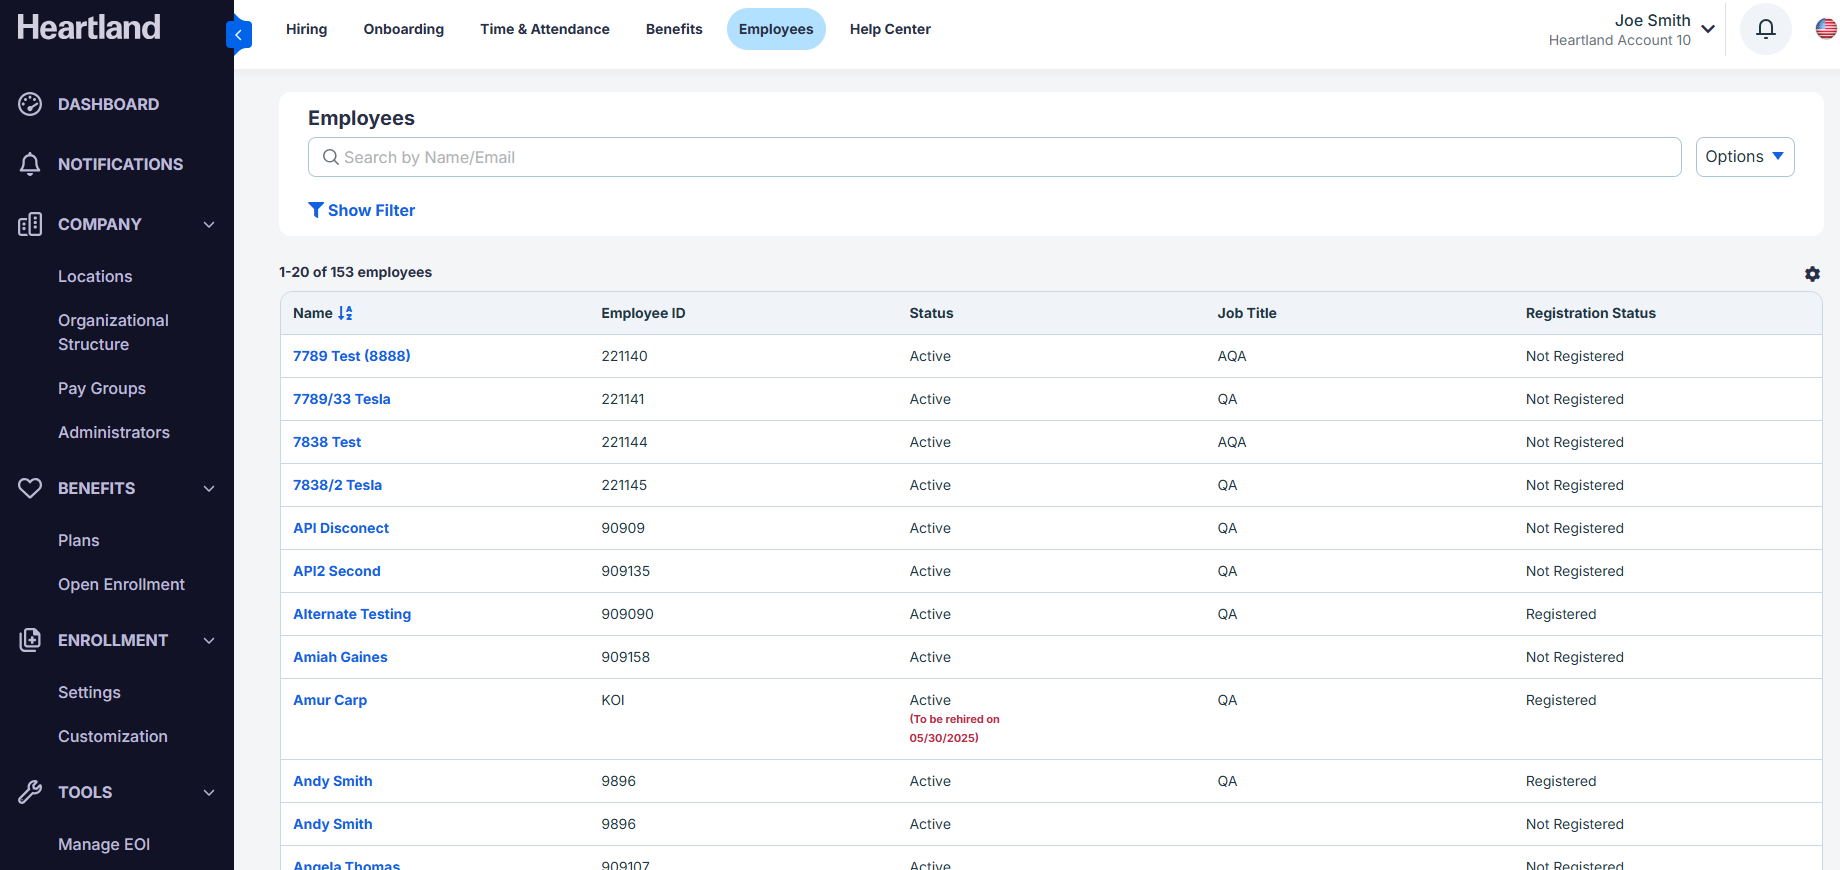Collapse the BENEFITS section chevron
The height and width of the screenshot is (870, 1840).
pyautogui.click(x=209, y=488)
